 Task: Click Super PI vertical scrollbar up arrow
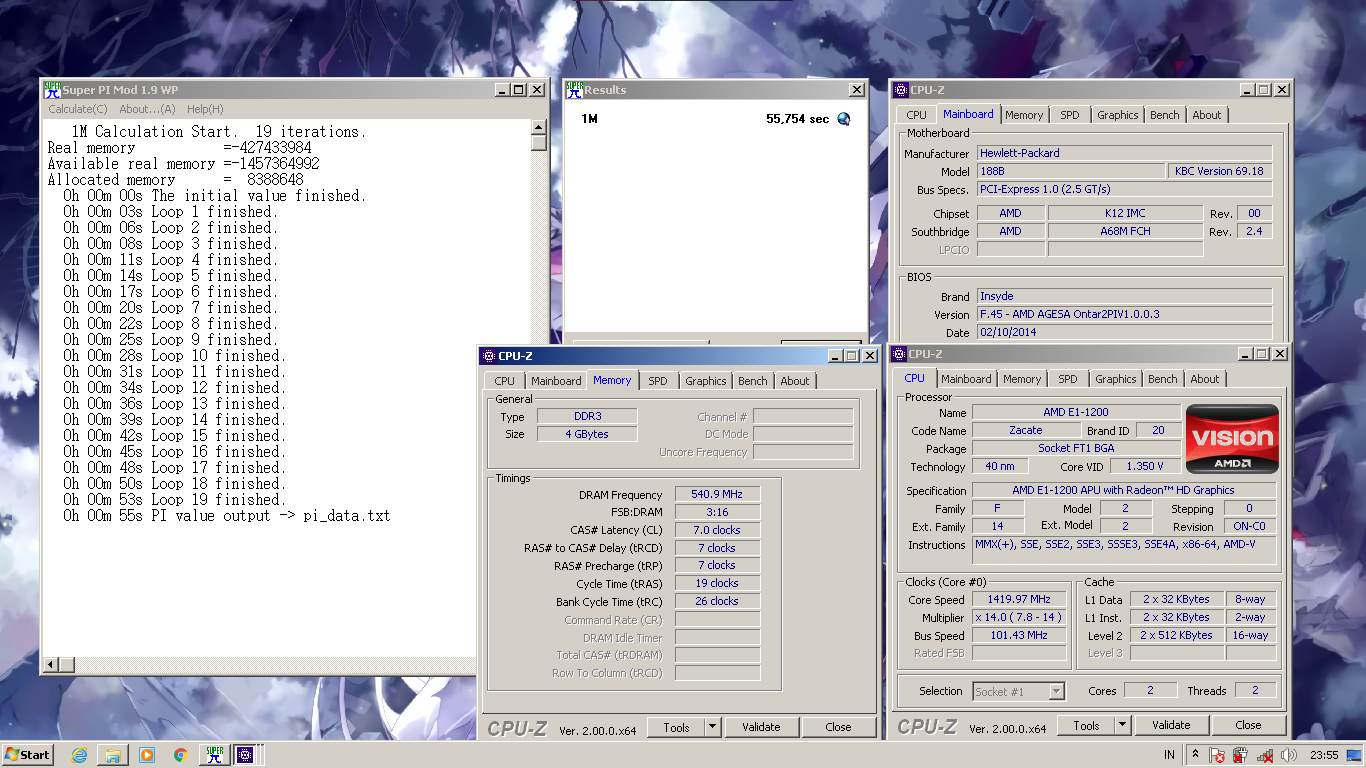pos(539,127)
